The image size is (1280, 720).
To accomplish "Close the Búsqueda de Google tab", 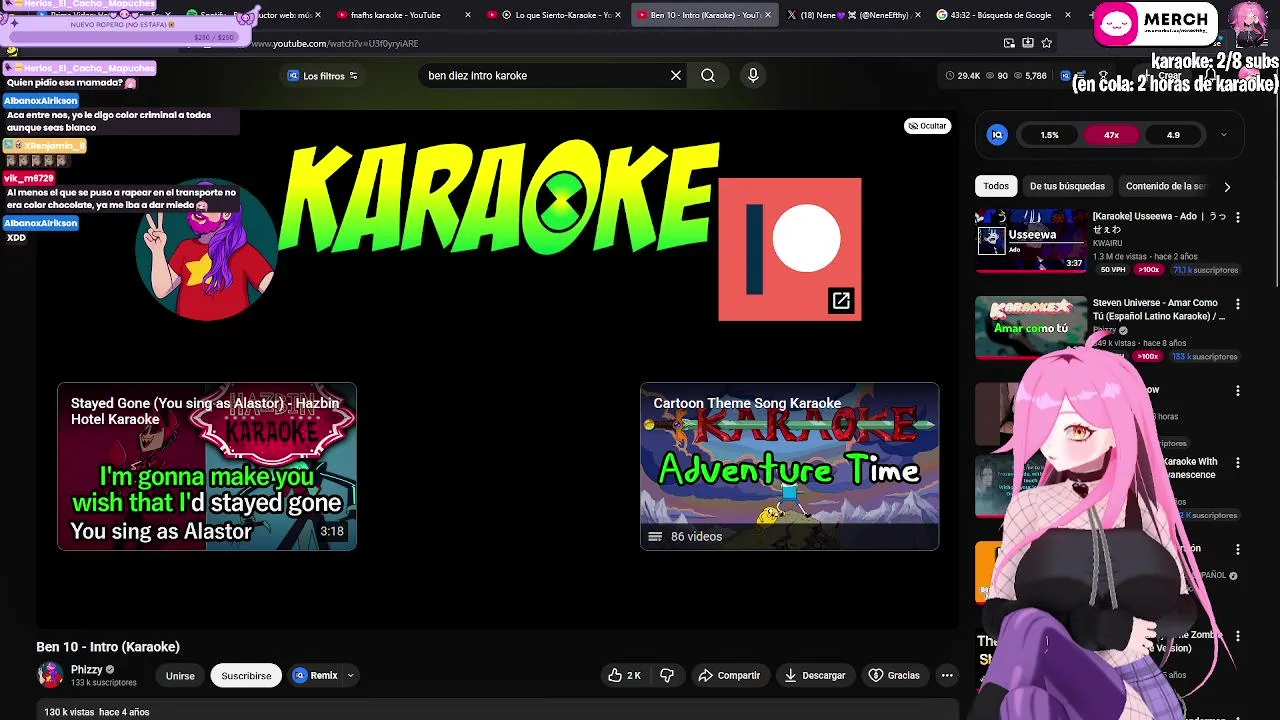I will coord(1068,15).
